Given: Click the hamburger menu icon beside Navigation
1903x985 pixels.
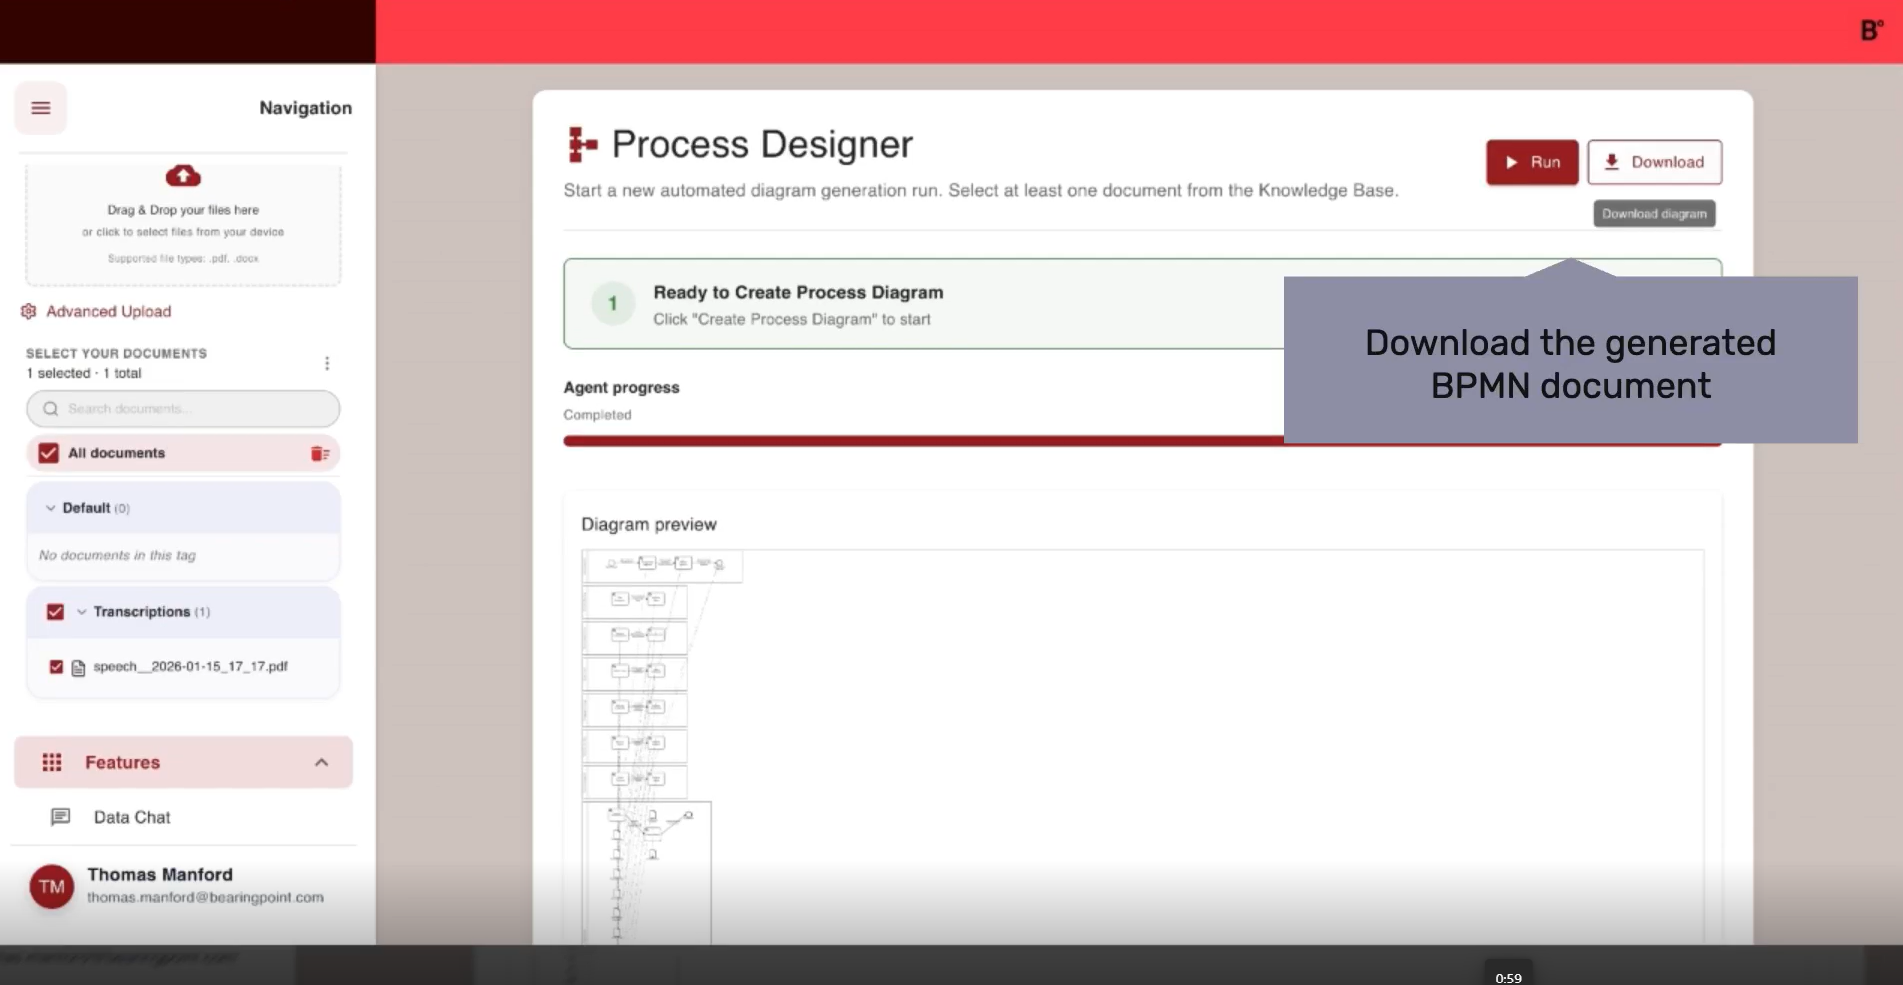Looking at the screenshot, I should 40,108.
